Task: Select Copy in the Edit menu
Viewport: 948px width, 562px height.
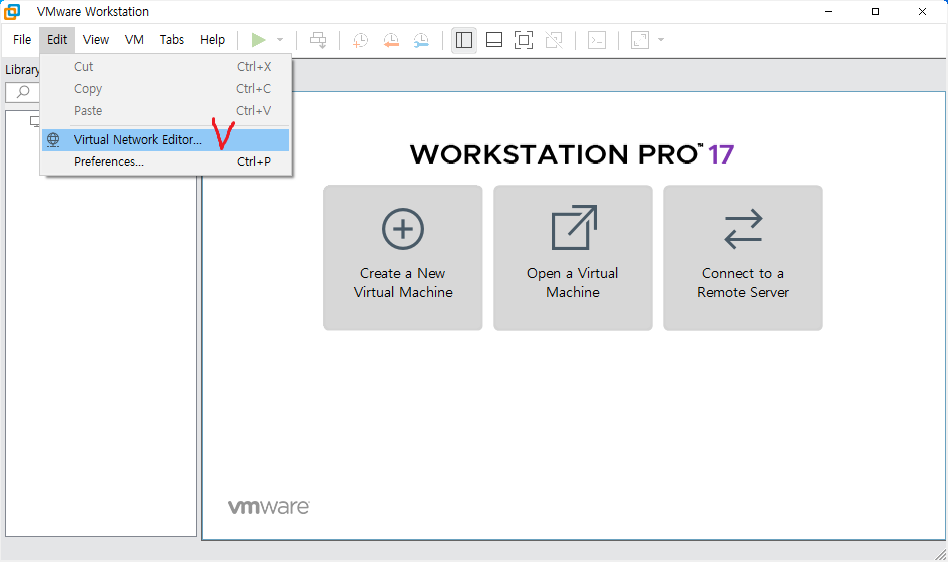Action: click(x=166, y=89)
